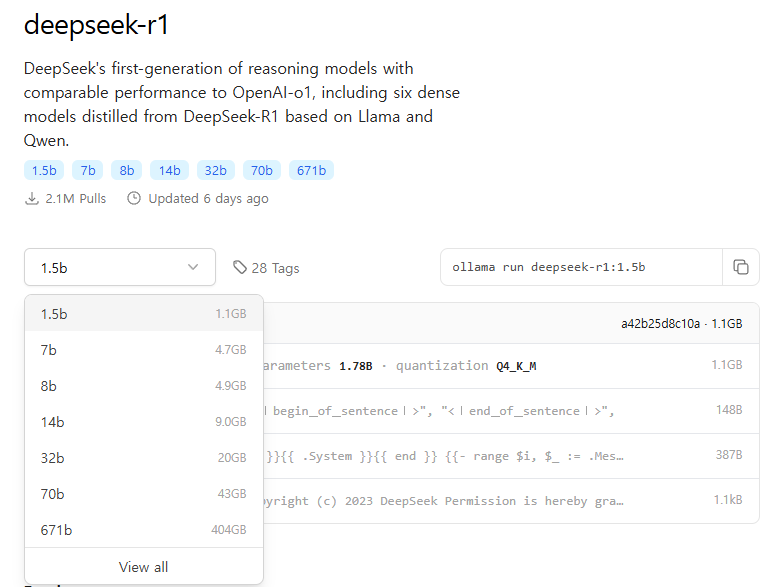The width and height of the screenshot is (771, 587).
Task: Click the Updated 6 days ago text
Action: [x=208, y=199]
